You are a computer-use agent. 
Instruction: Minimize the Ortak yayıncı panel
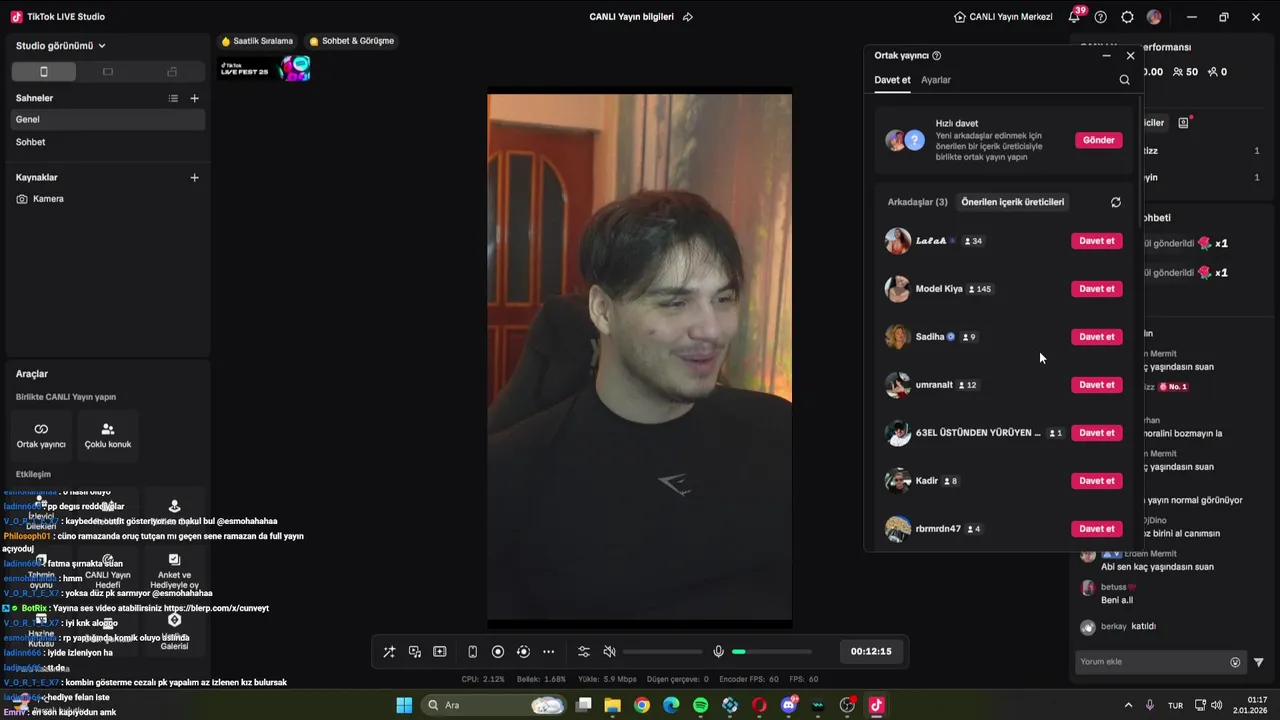pyautogui.click(x=1106, y=56)
